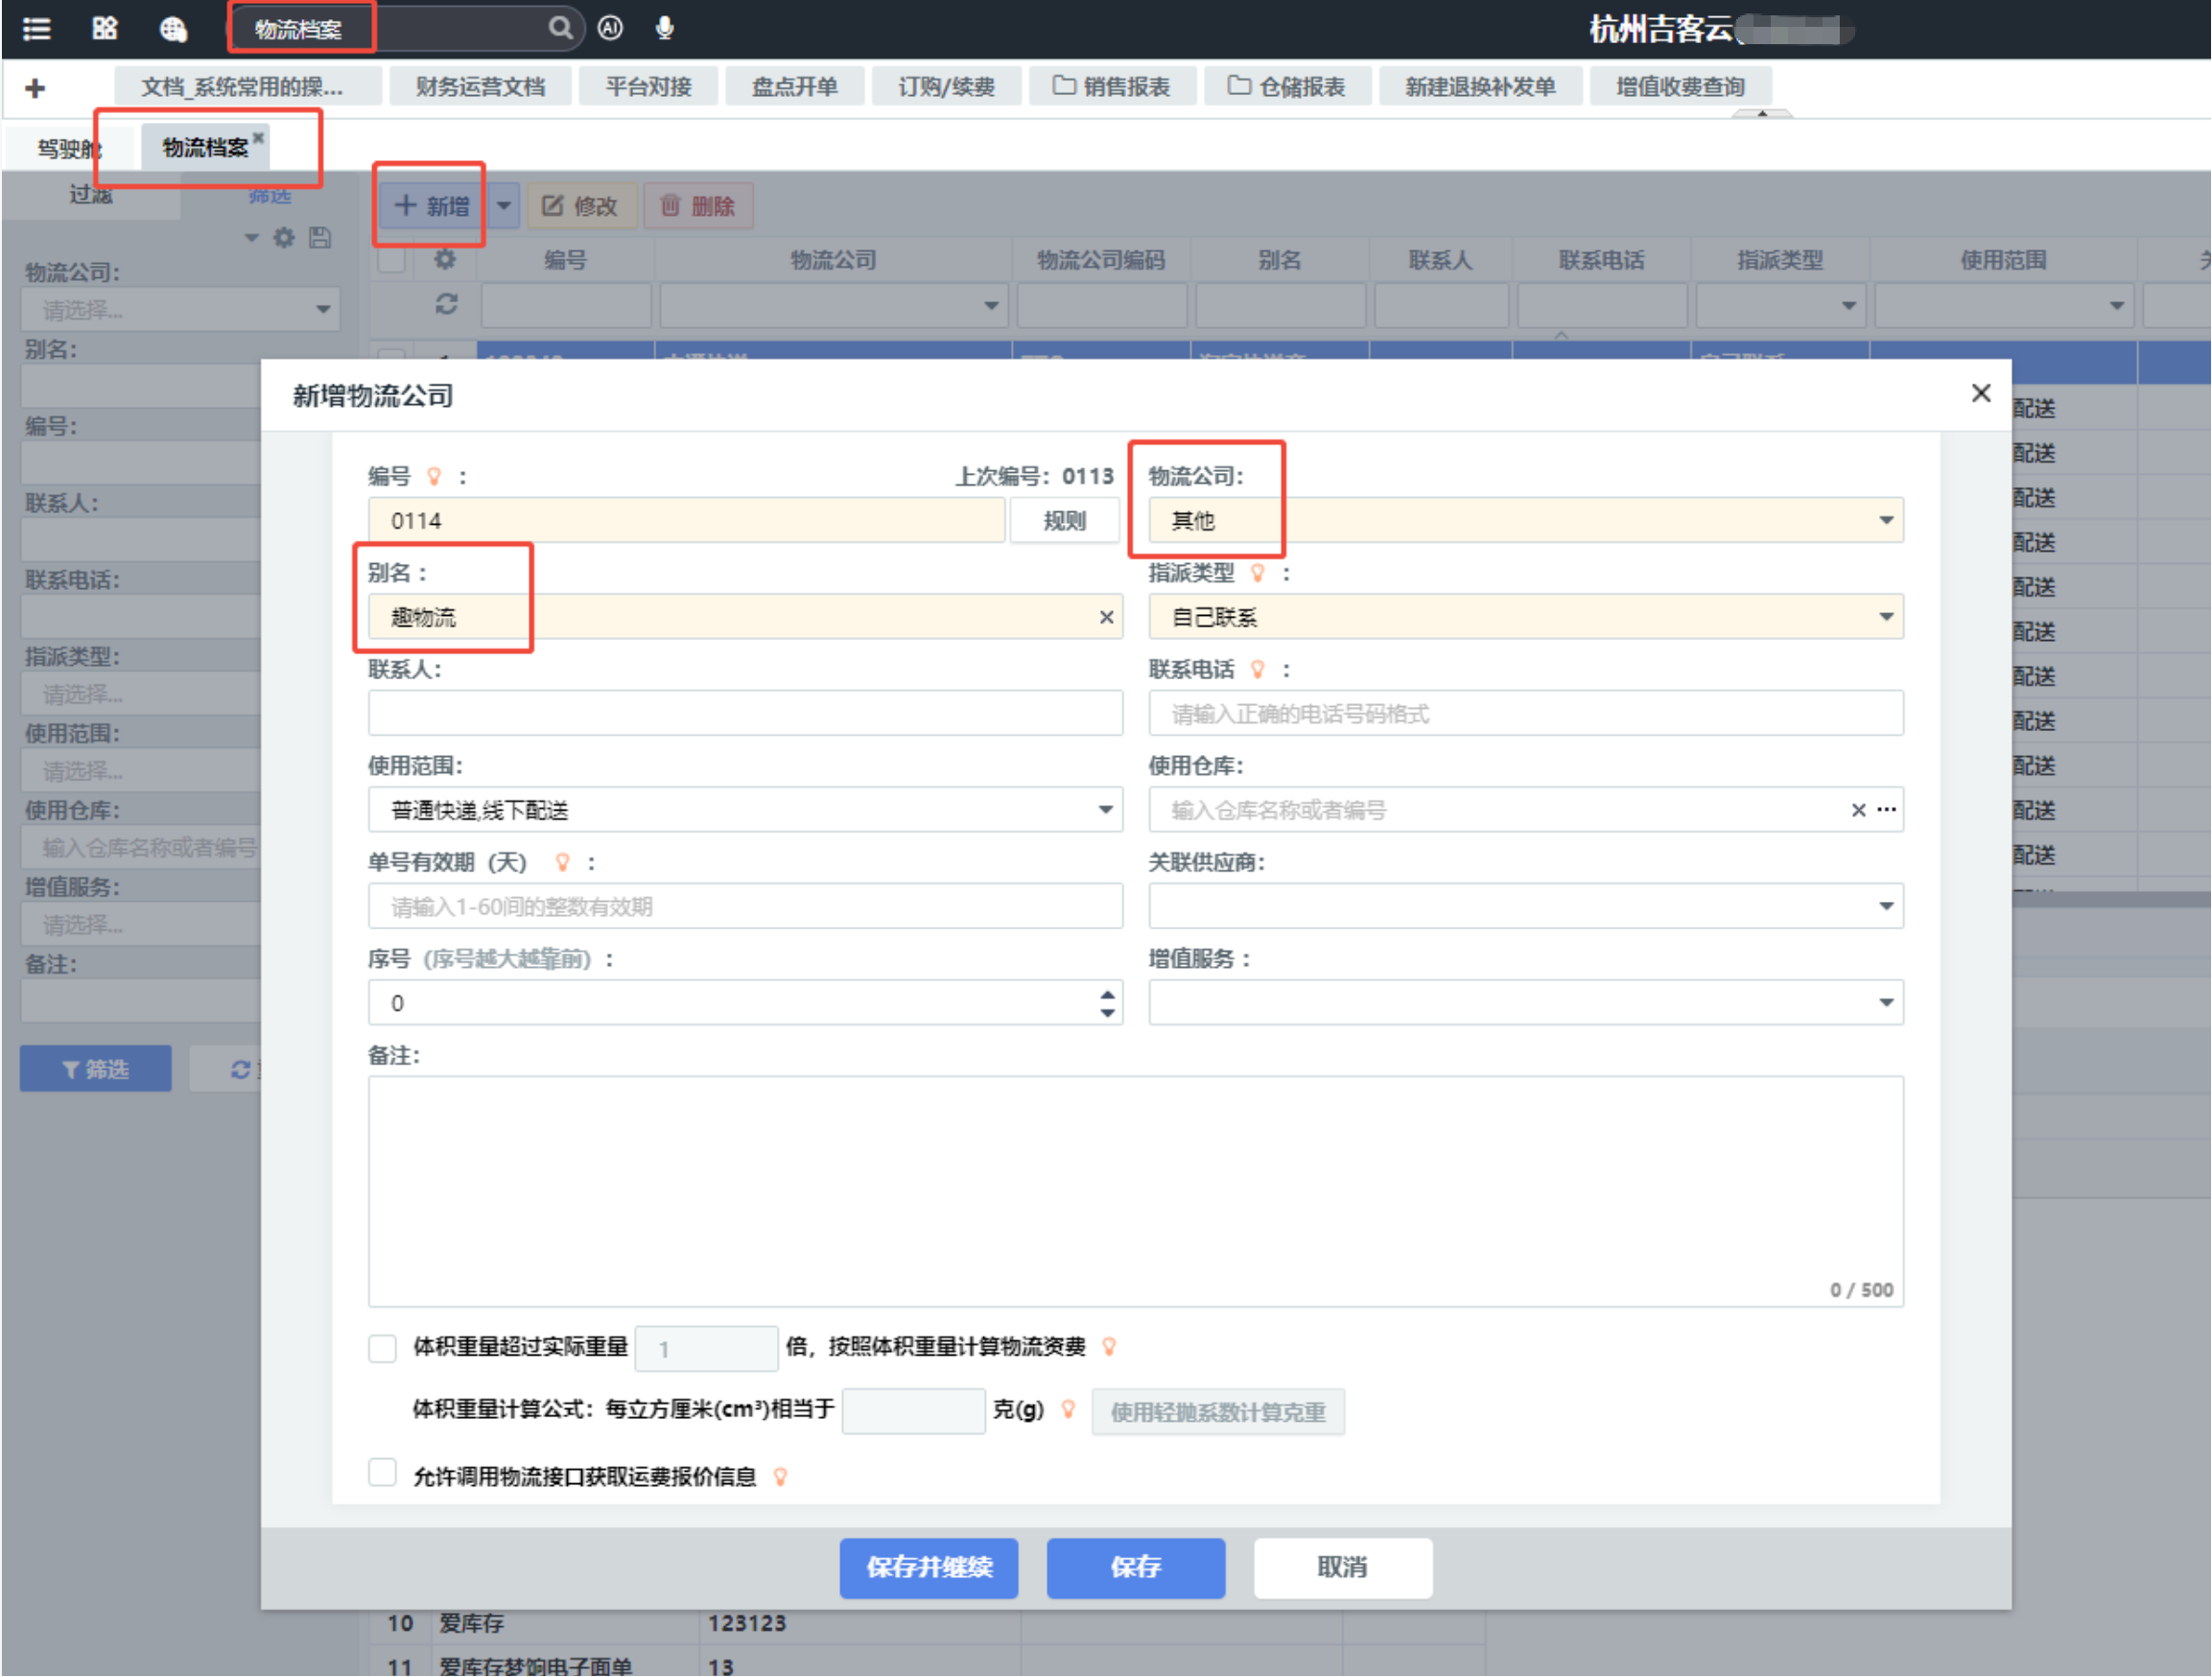Viewport: 2212px width, 1677px height.
Task: Check 体积重量超过实际重量 checkbox
Action: (x=382, y=1348)
